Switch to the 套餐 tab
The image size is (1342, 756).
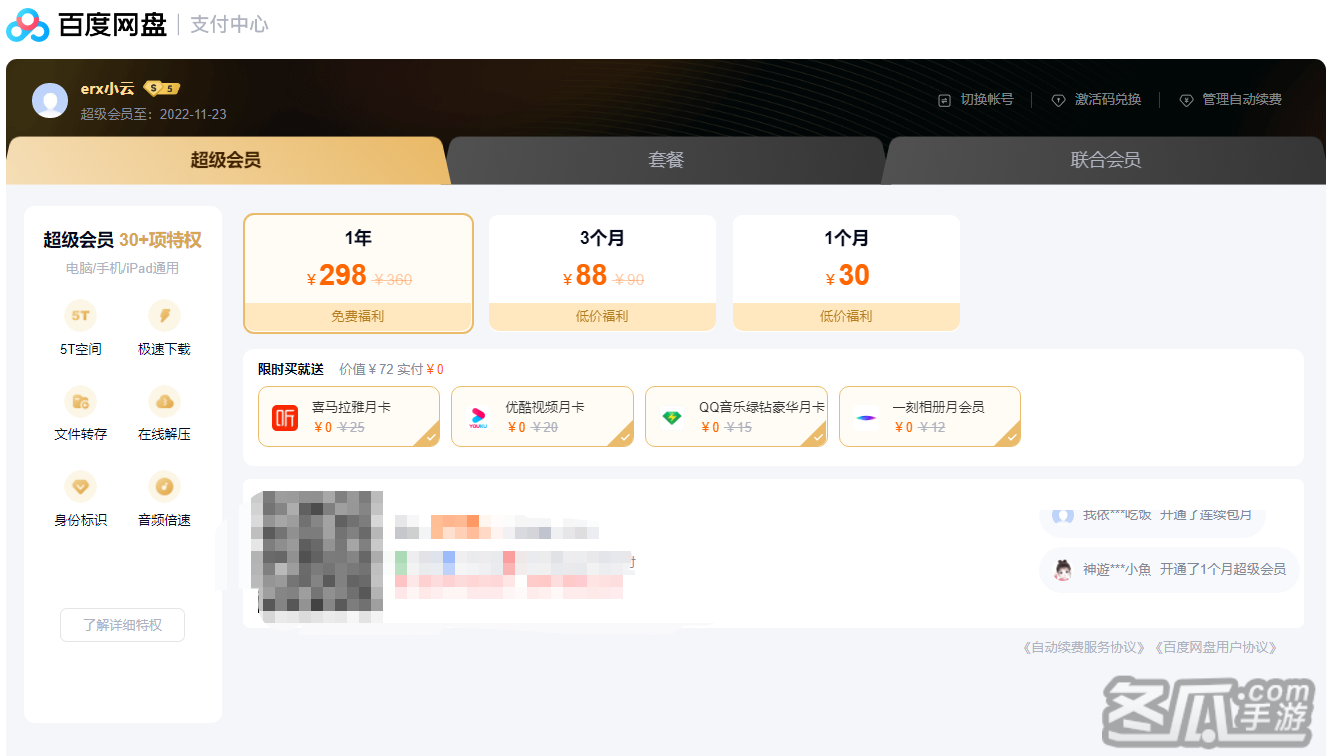(x=666, y=160)
